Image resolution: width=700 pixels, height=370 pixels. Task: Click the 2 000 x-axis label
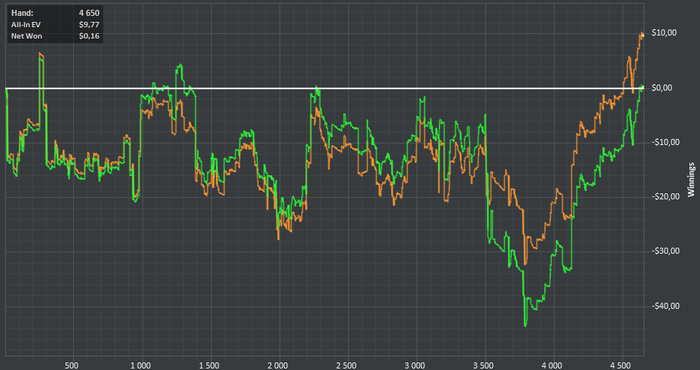278,365
